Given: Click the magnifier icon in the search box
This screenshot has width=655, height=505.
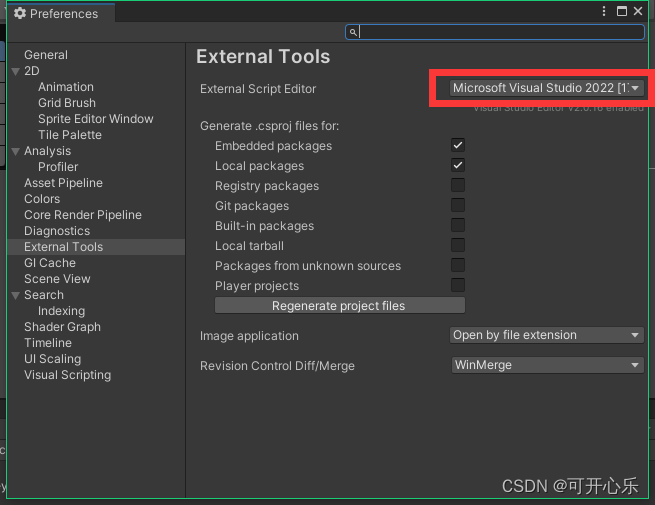Looking at the screenshot, I should pos(353,32).
